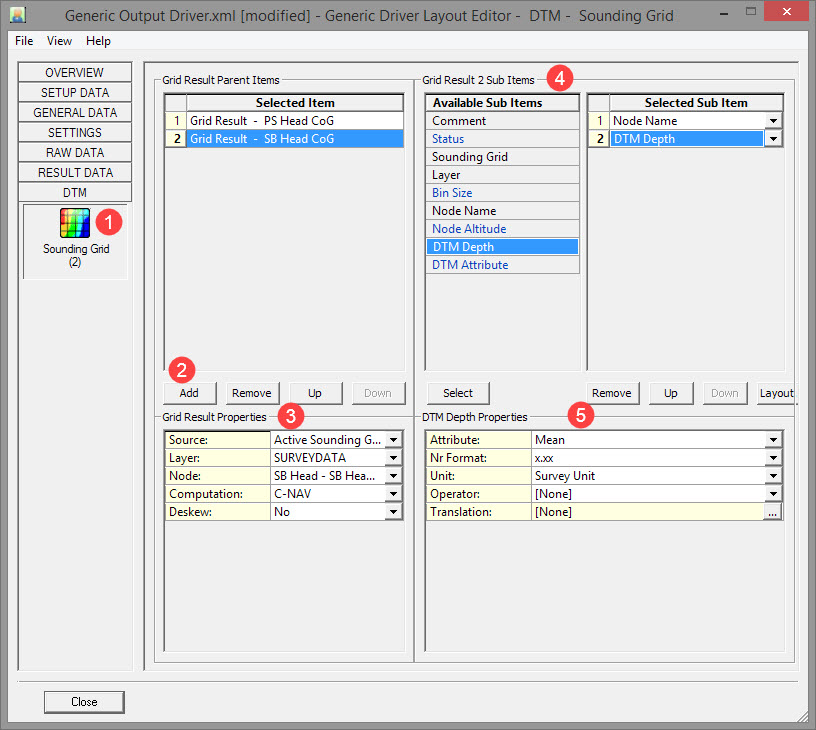Select Node Altitude from Available Sub Items
The image size is (816, 730).
click(x=502, y=229)
